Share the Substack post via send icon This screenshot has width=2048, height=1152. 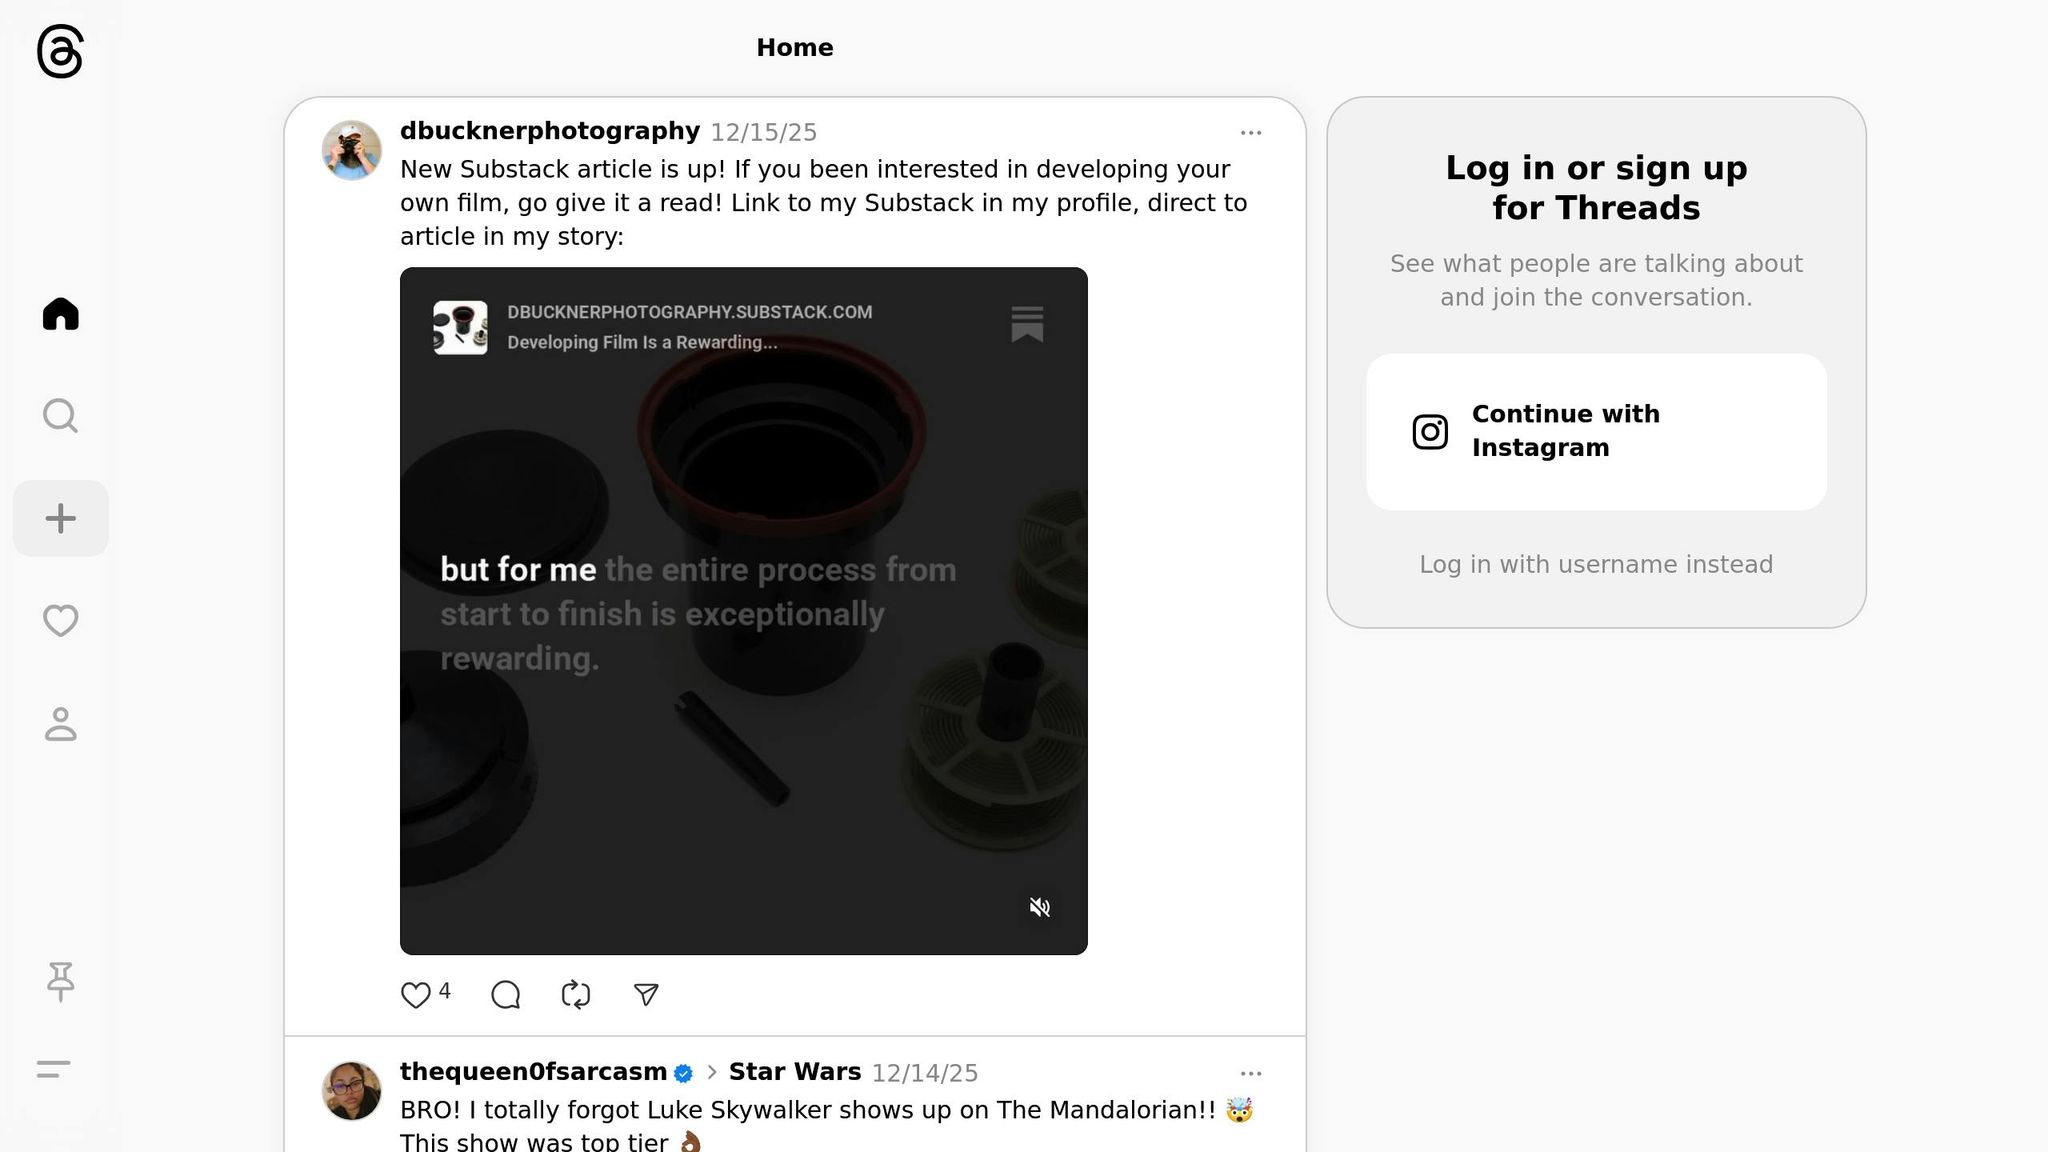(646, 995)
